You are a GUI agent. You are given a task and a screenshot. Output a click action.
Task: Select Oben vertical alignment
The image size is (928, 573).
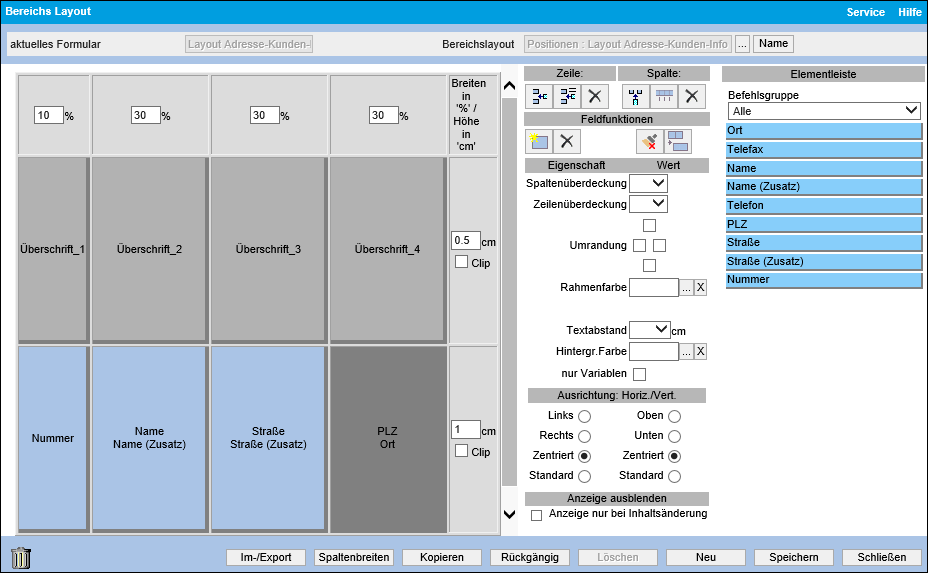click(x=674, y=416)
